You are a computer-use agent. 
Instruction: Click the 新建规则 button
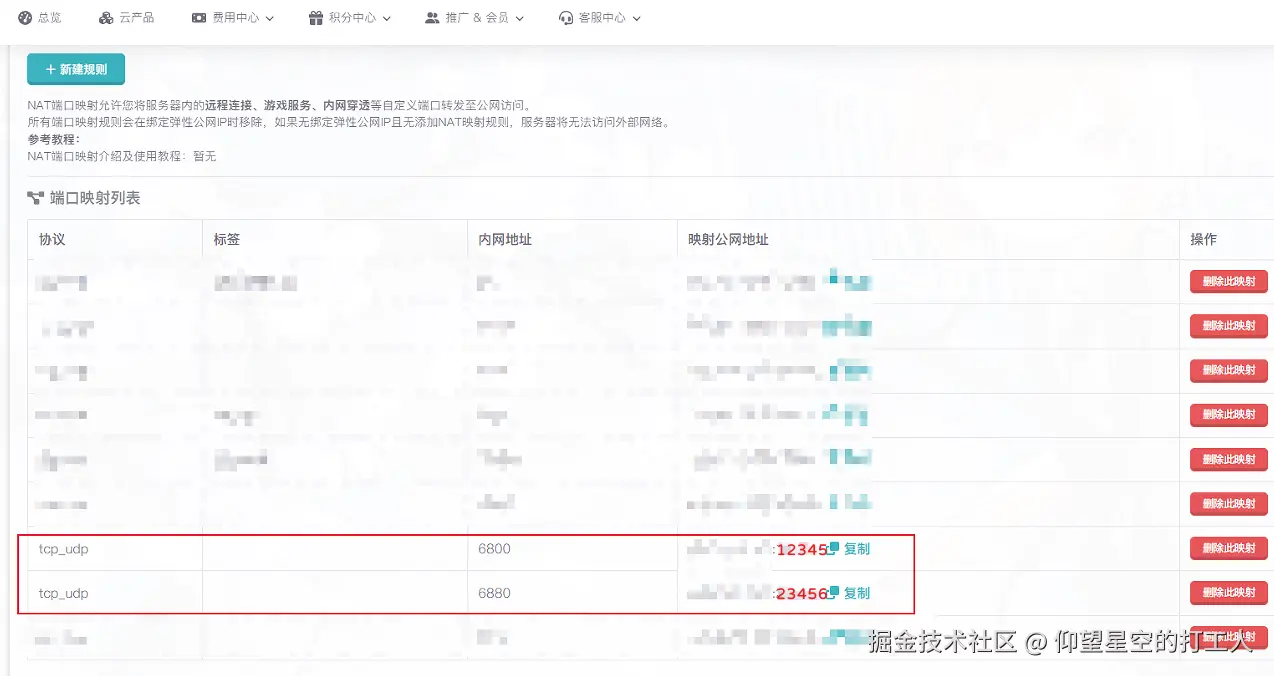click(x=76, y=70)
